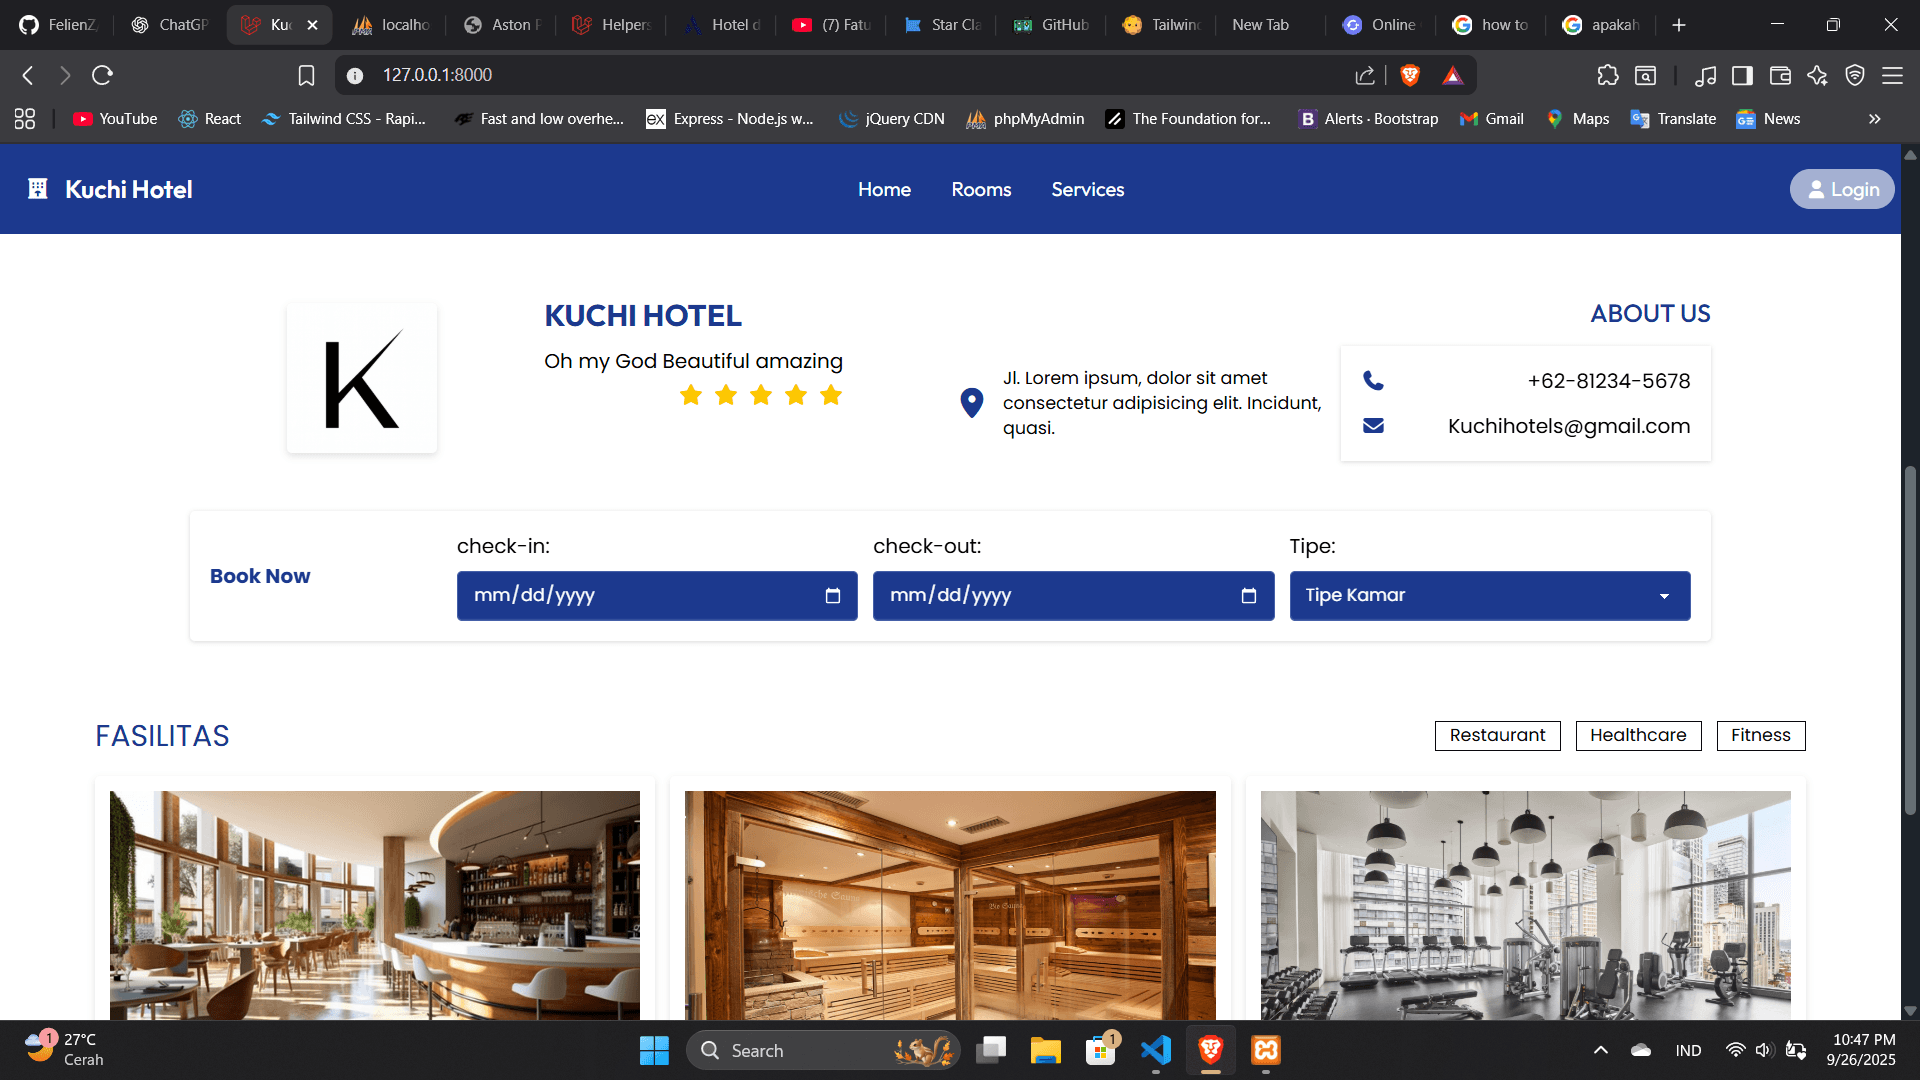This screenshot has width=1920, height=1080.
Task: Open the Rooms navigation menu item
Action: [980, 190]
